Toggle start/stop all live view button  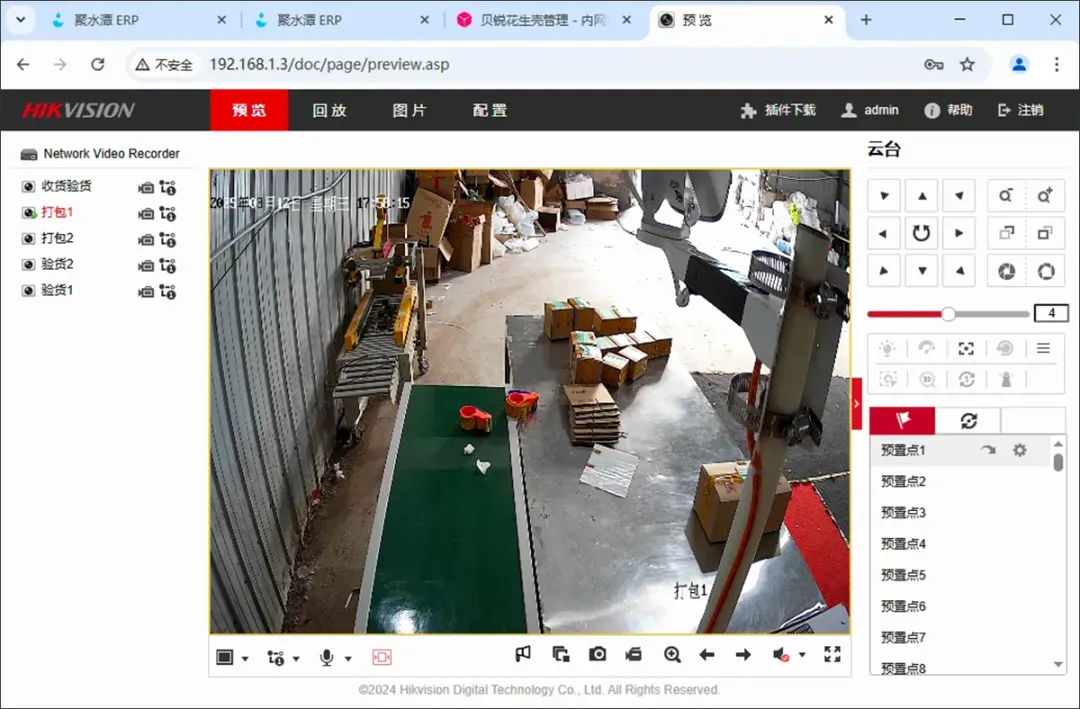tap(382, 657)
